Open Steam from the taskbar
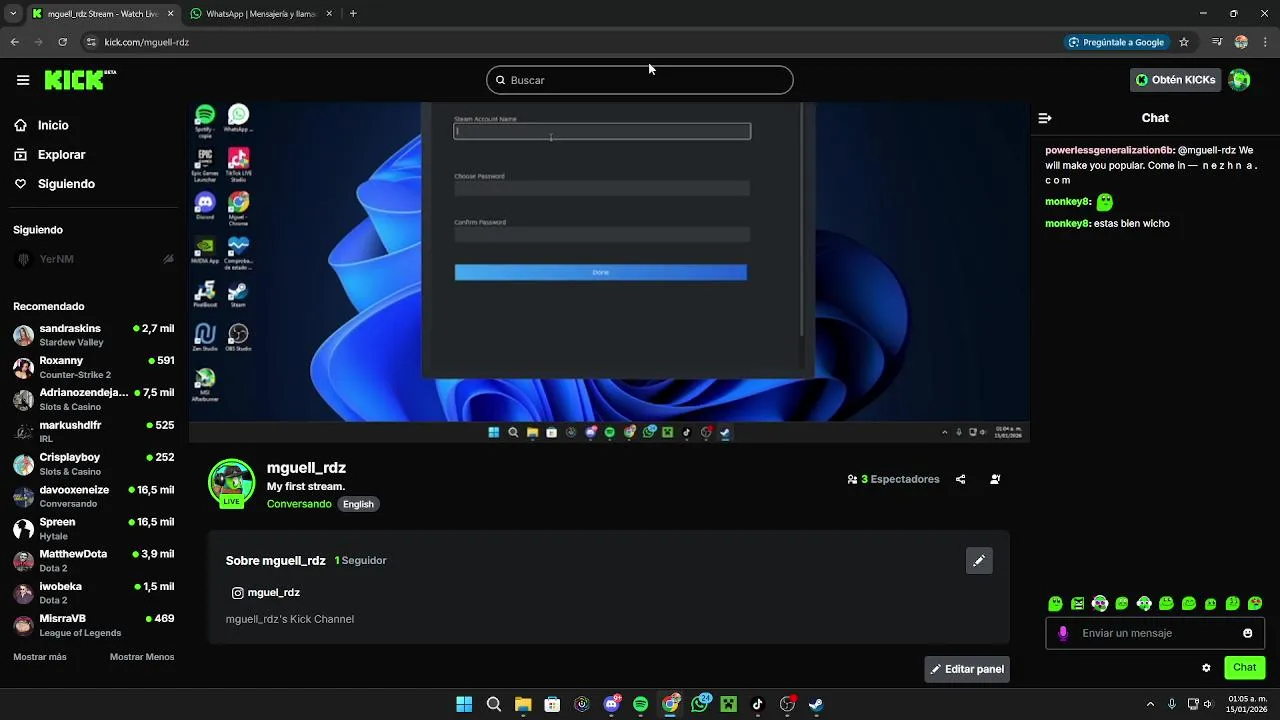The image size is (1280, 720). 816,704
